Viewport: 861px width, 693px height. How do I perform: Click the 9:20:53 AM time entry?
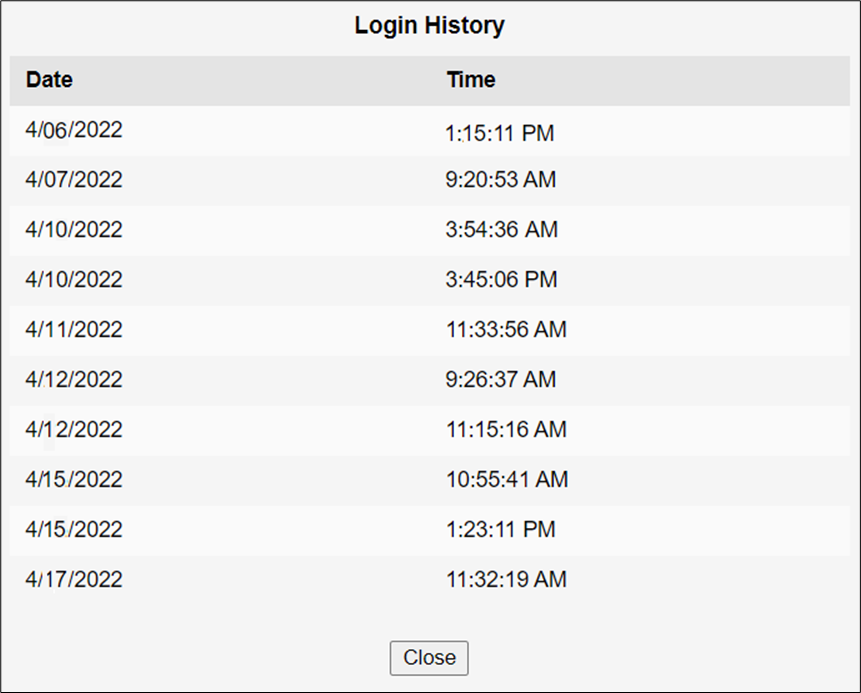coord(501,180)
